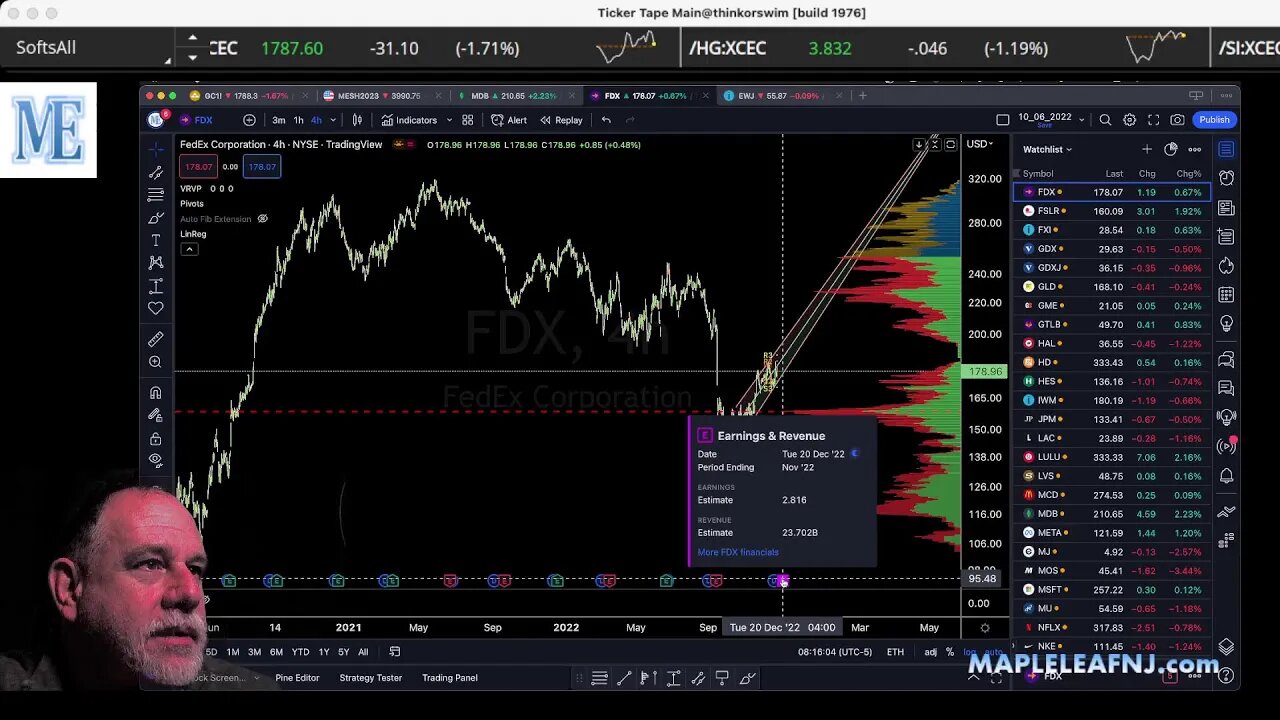Activate the zoom-in magnifier tool

pos(156,362)
